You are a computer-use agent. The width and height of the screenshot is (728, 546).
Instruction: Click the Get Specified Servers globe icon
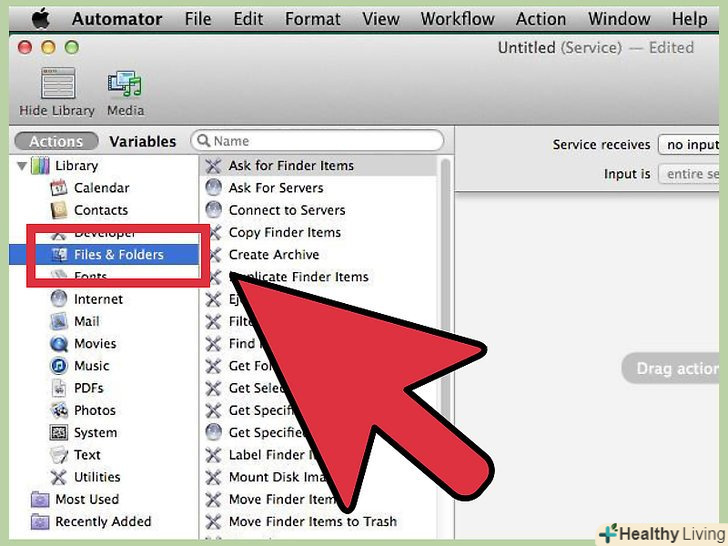click(x=214, y=432)
